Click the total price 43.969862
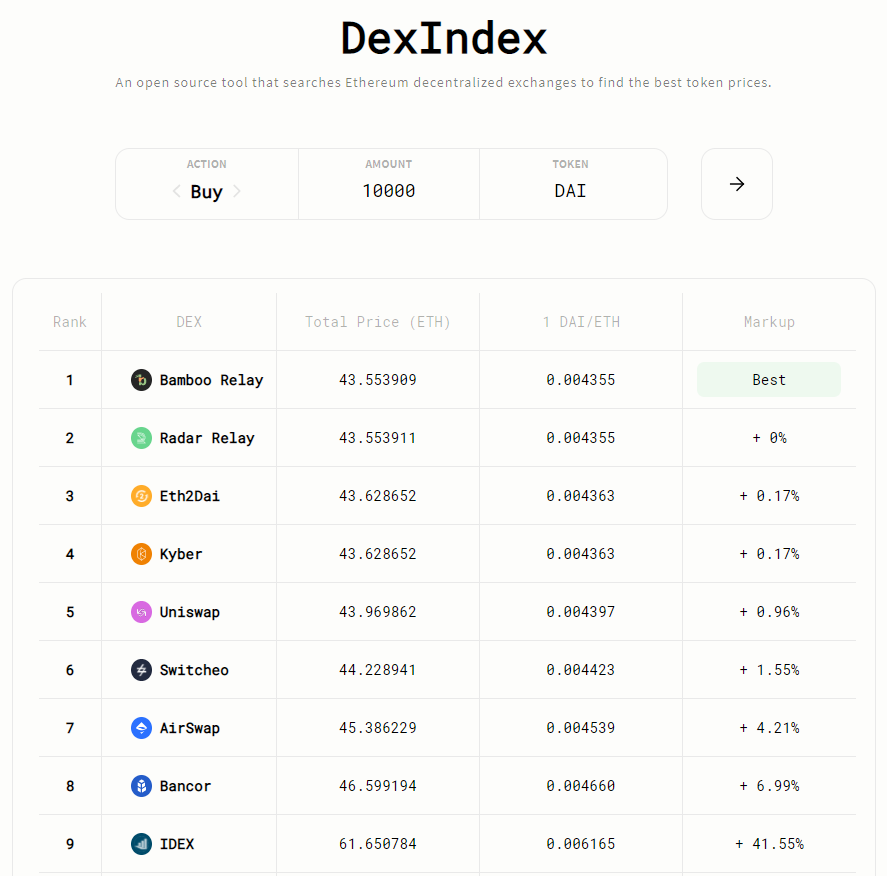The image size is (887, 876). pyautogui.click(x=377, y=612)
